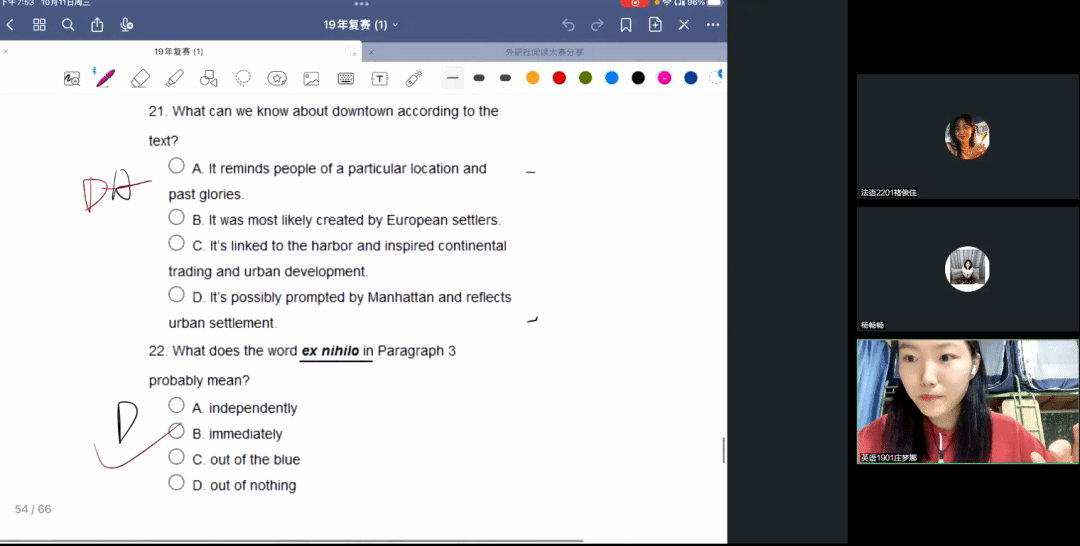The height and width of the screenshot is (546, 1080).
Task: Select option D 'out of nothing'
Action: tap(177, 483)
